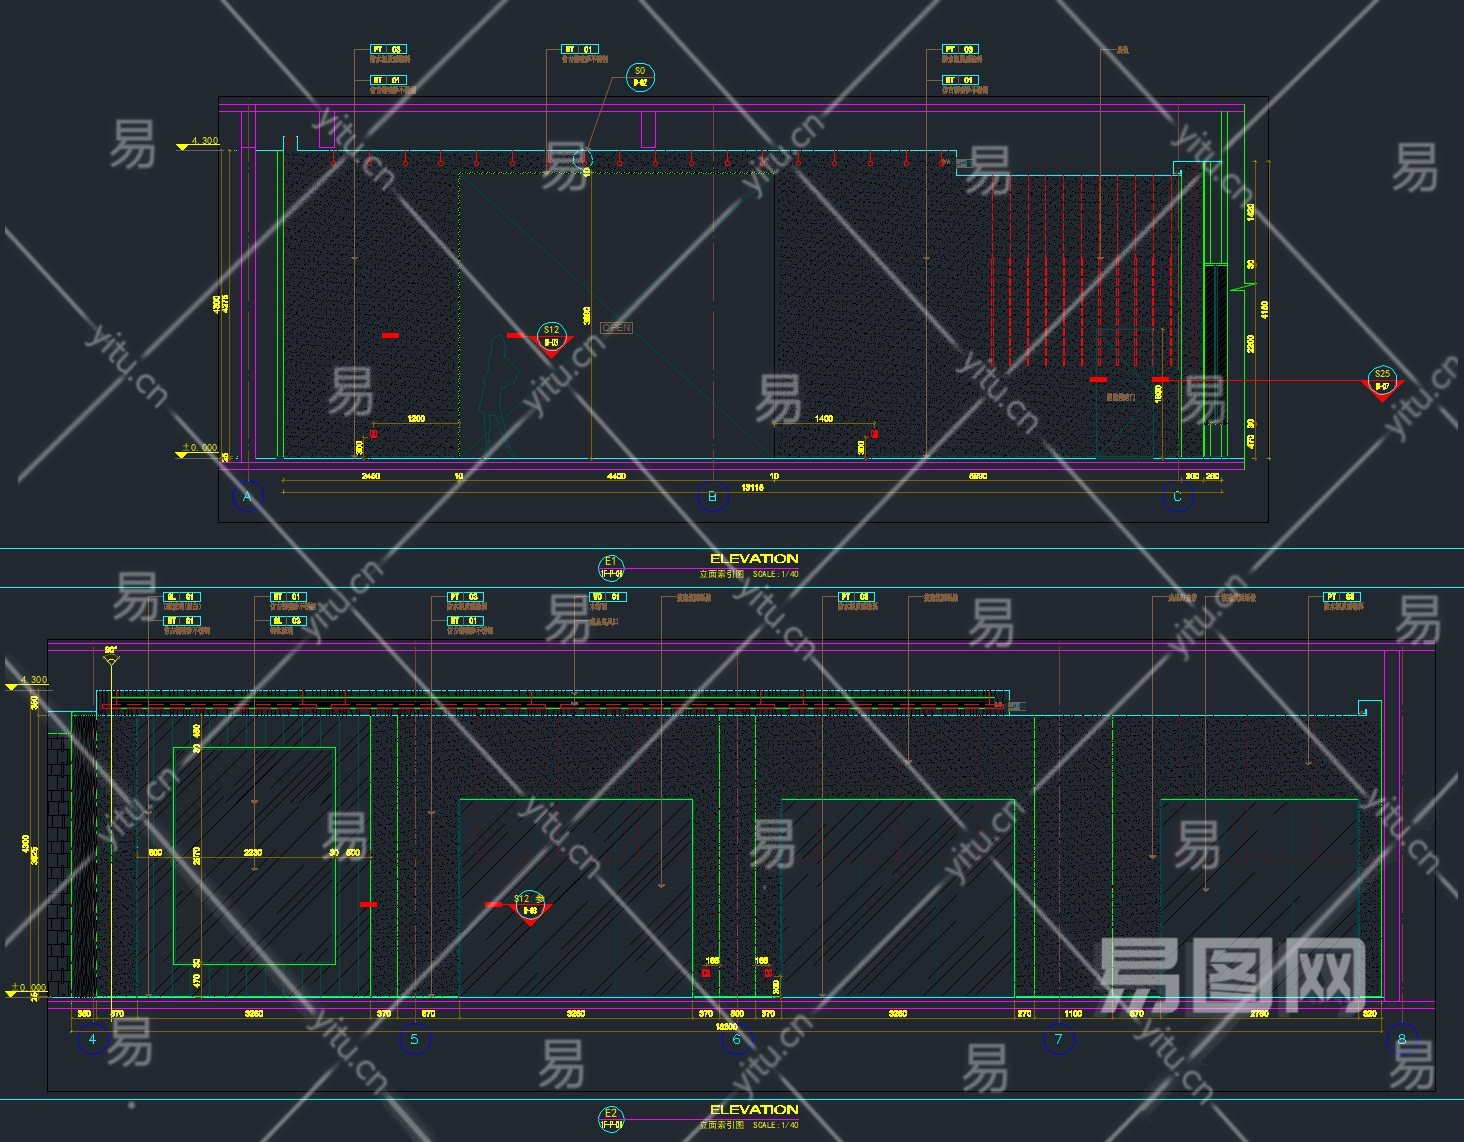
Task: Click the ELEVATION title of drawing E1
Action: point(754,559)
